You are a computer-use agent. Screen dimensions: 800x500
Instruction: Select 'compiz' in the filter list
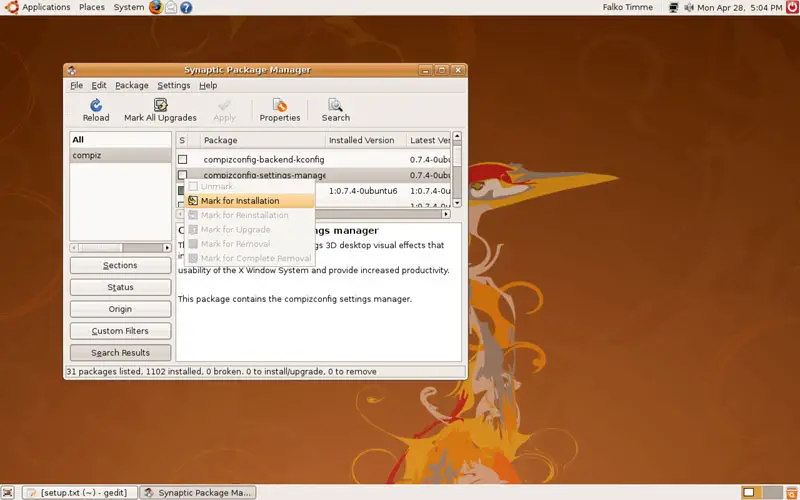(x=120, y=155)
